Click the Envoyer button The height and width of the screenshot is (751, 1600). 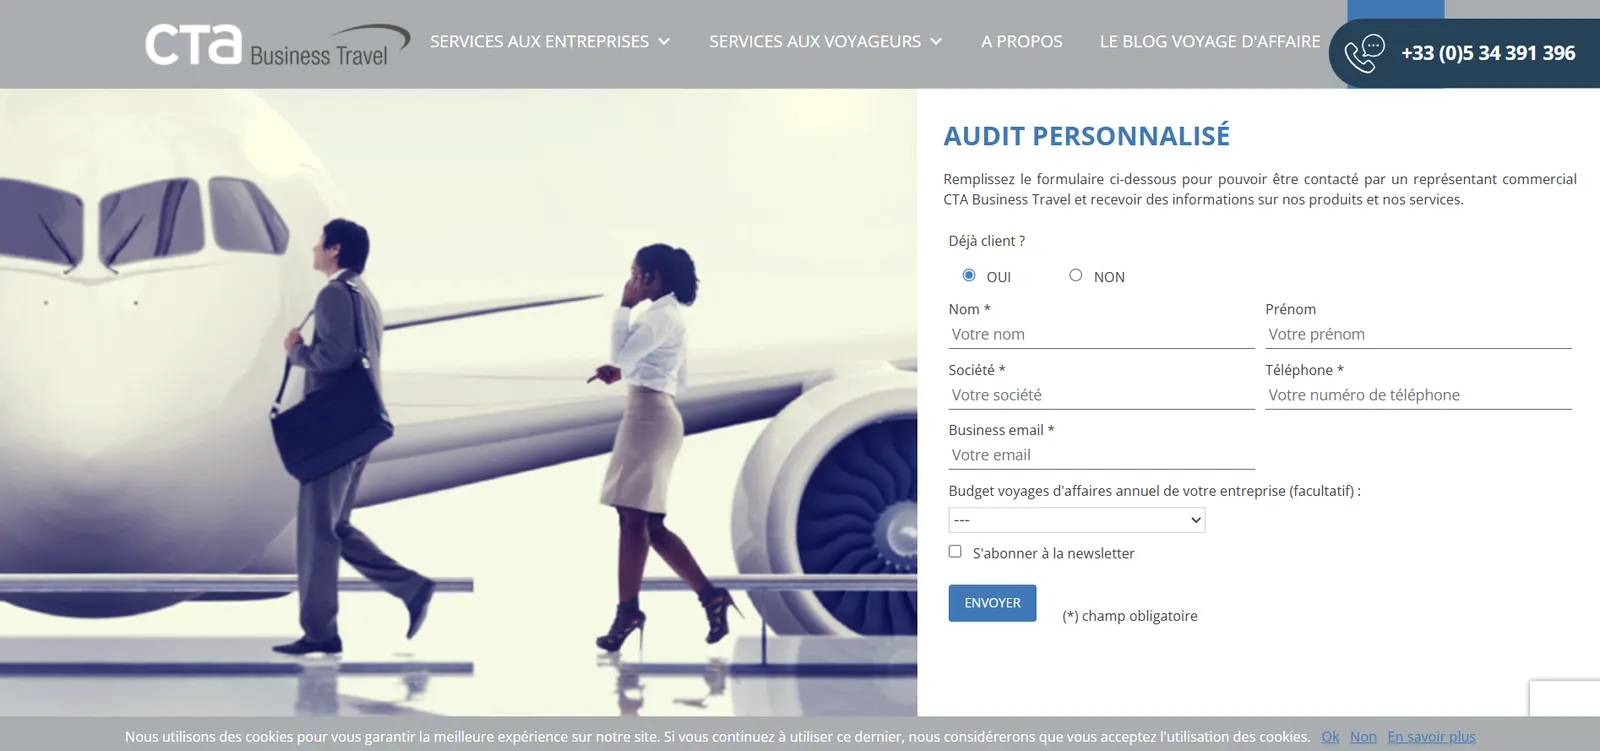(992, 603)
